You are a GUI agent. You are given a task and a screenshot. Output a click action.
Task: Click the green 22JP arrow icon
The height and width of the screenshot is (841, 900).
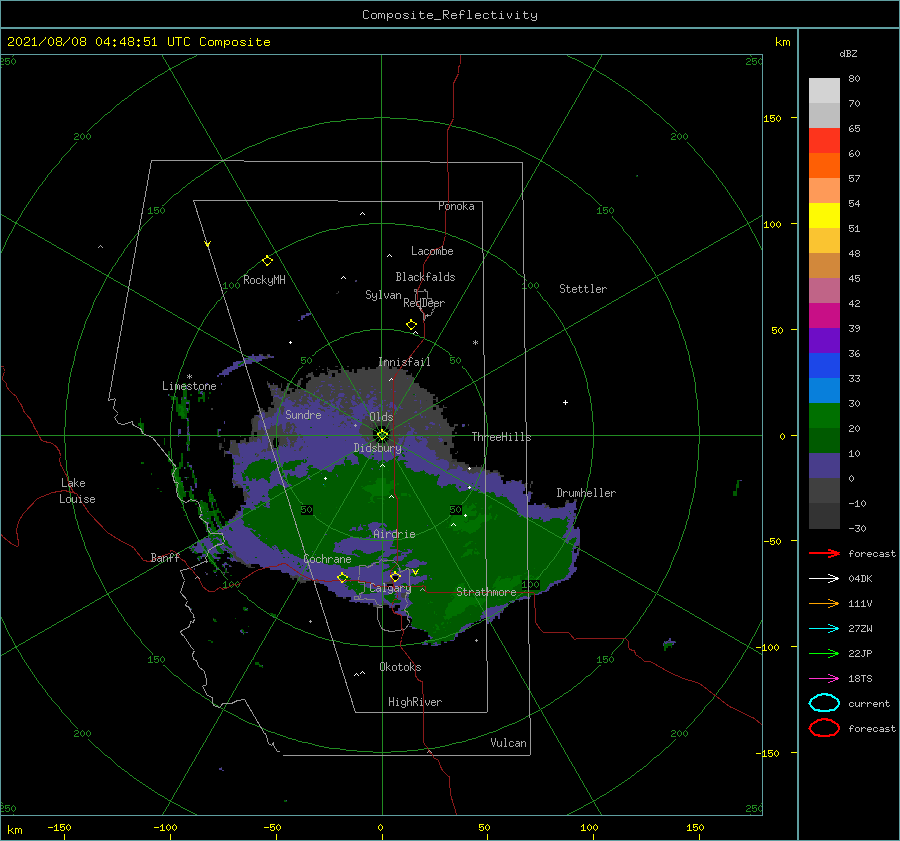tap(824, 653)
